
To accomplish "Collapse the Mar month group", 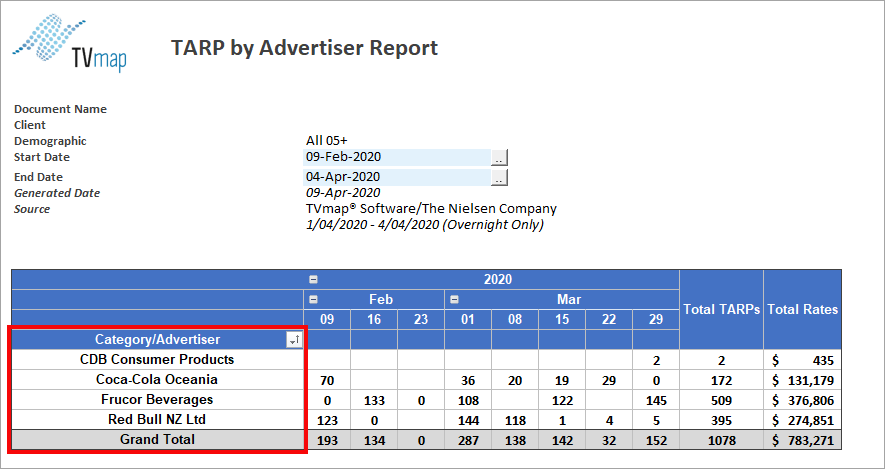I will 454,300.
